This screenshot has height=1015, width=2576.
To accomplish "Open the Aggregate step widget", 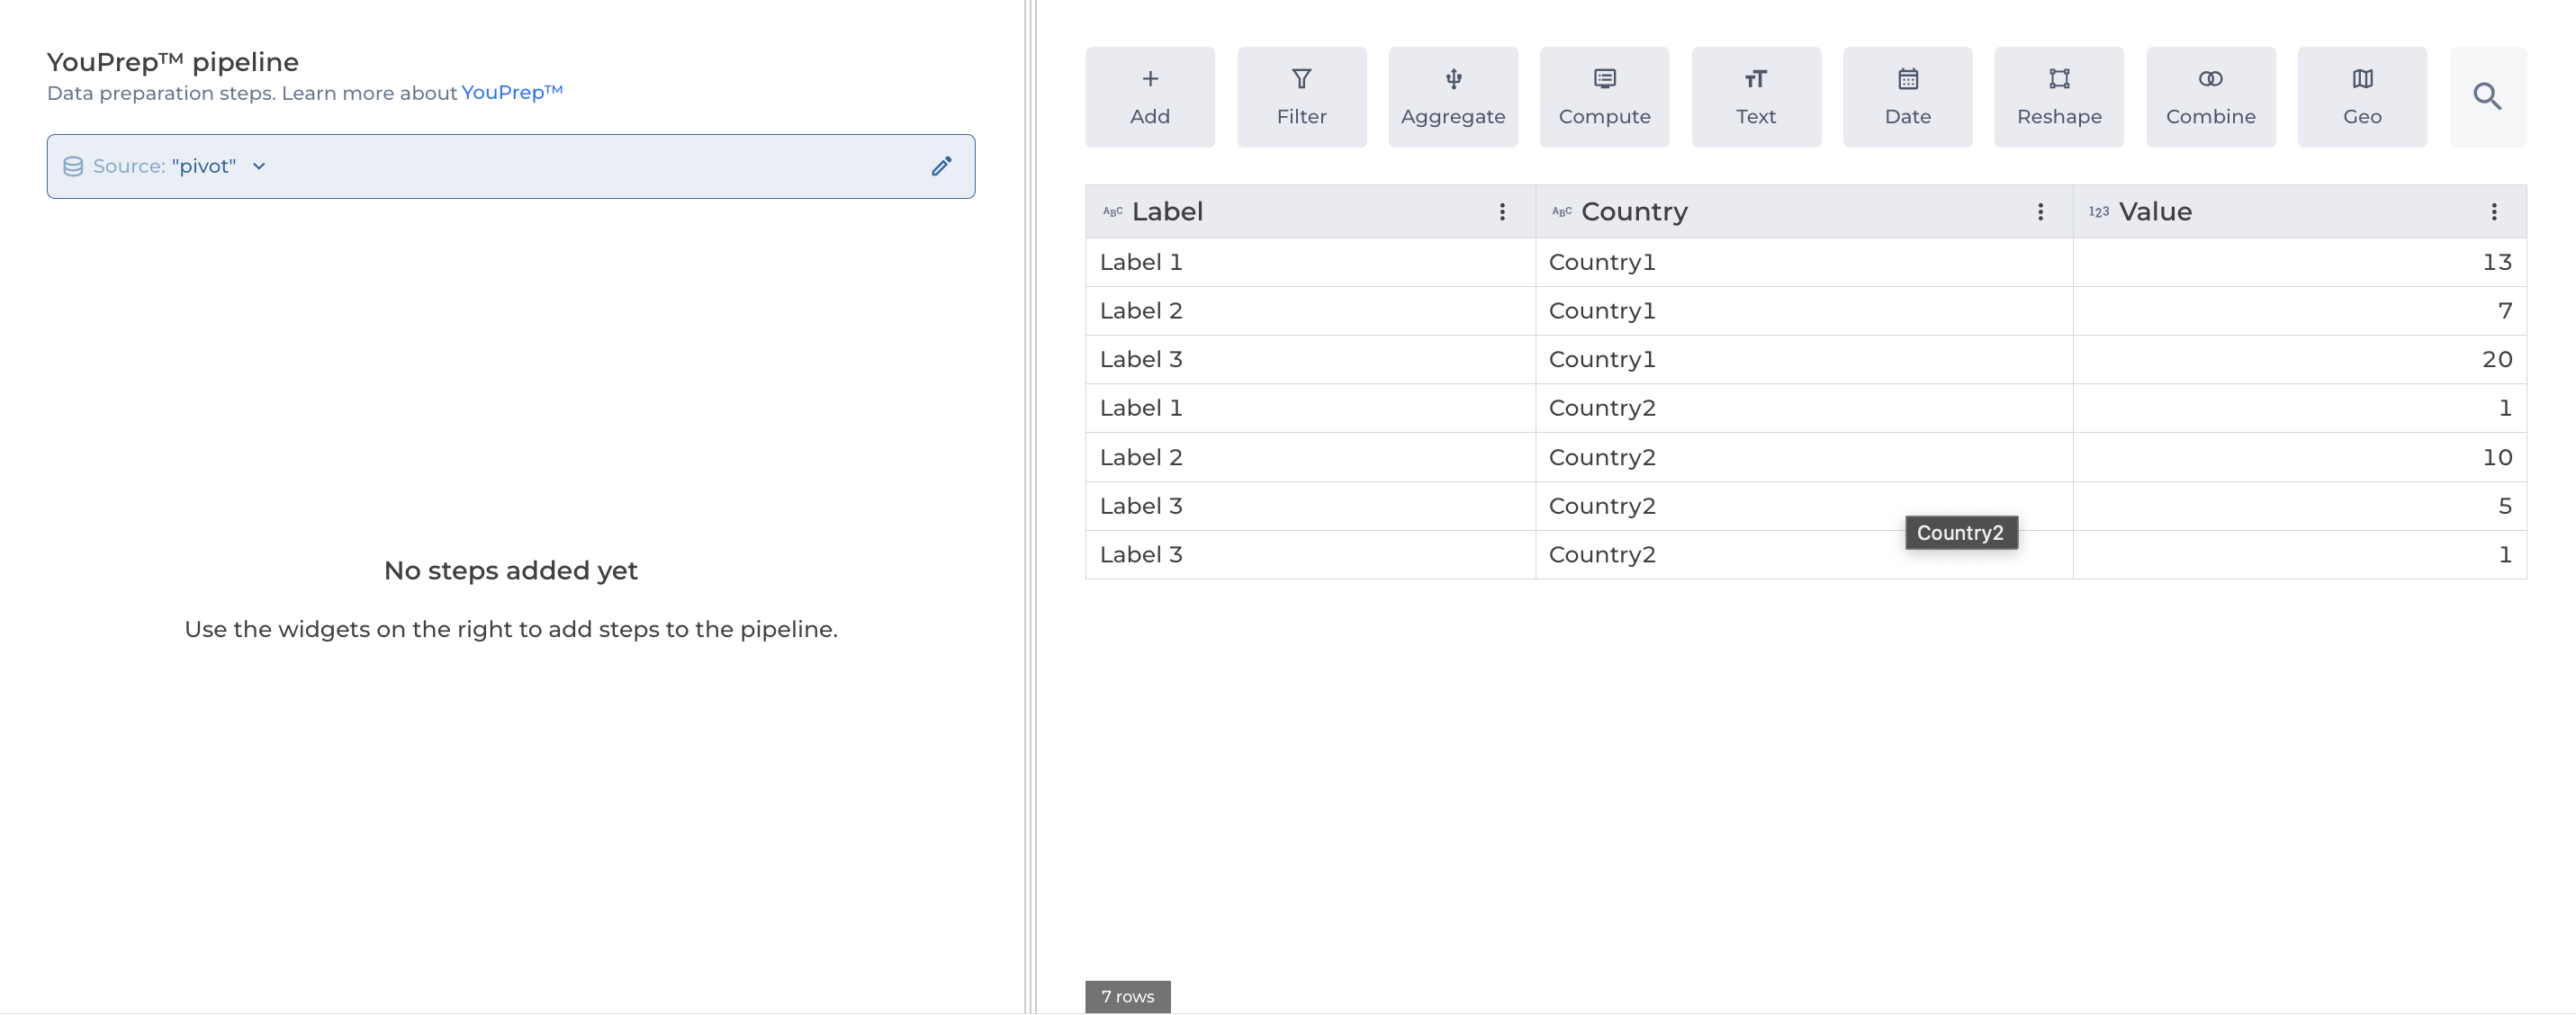I will click(1452, 97).
